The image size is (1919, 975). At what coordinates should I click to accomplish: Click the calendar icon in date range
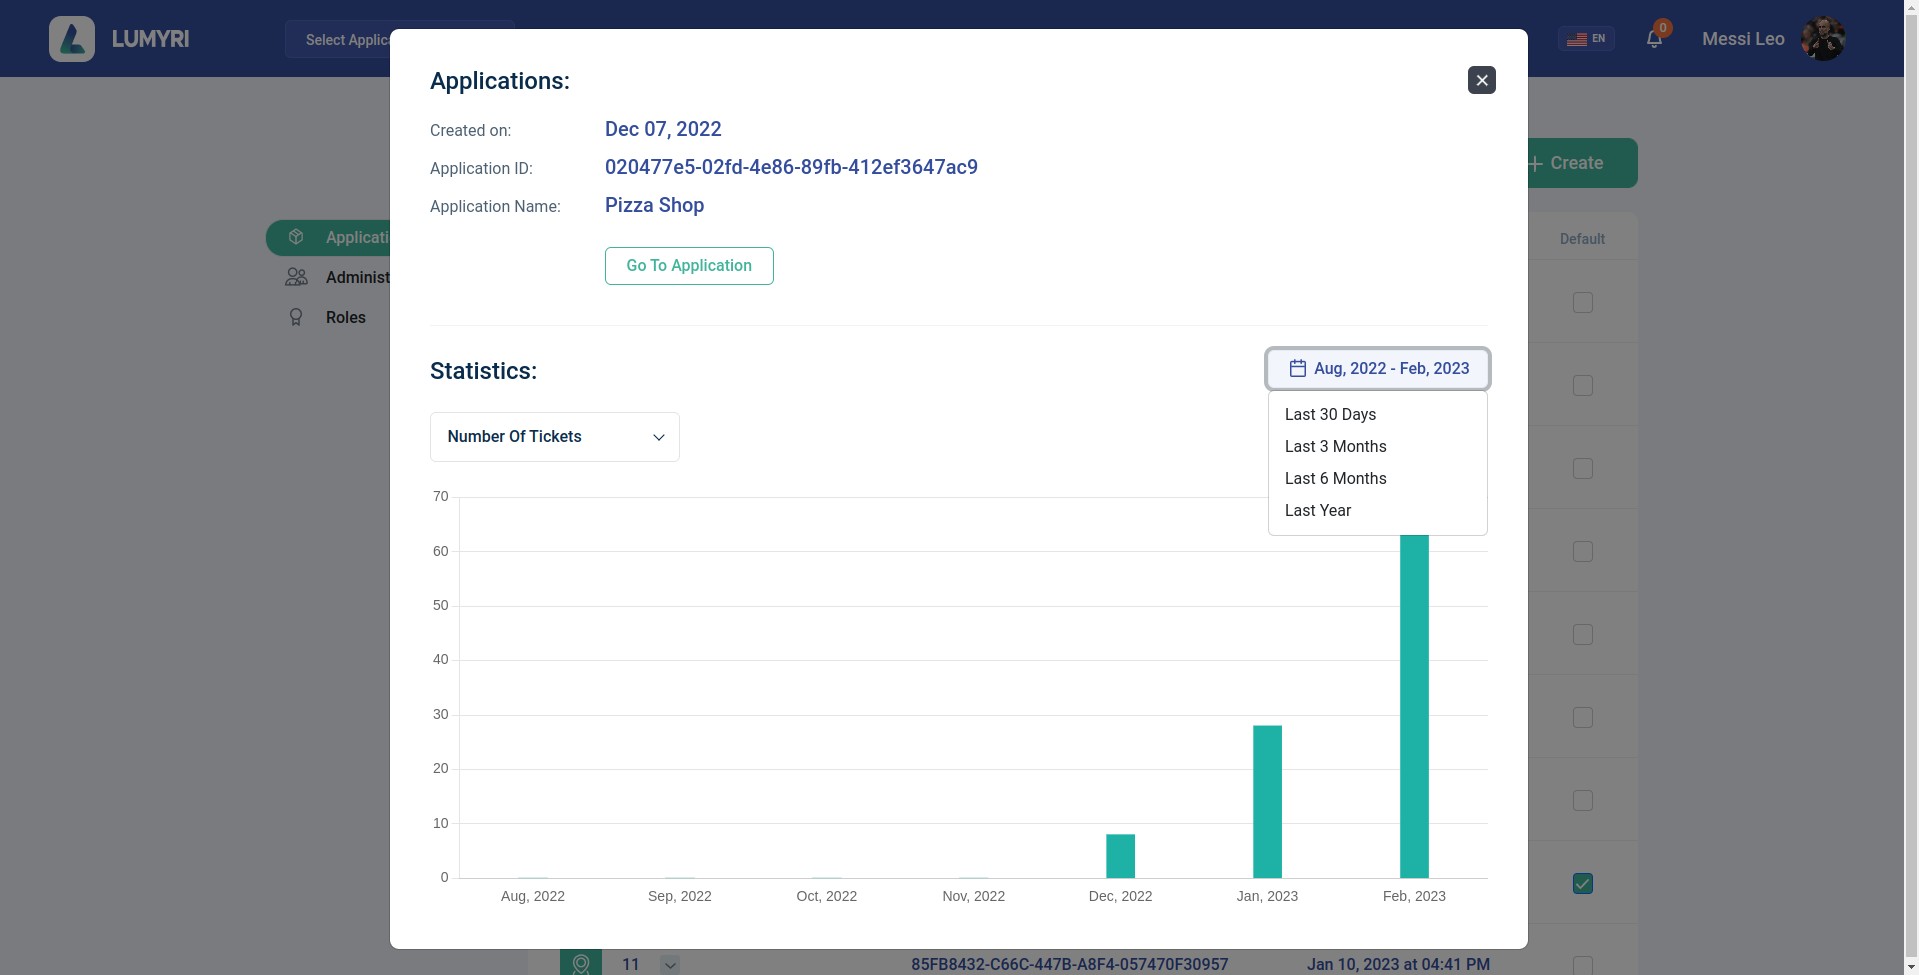coord(1297,369)
